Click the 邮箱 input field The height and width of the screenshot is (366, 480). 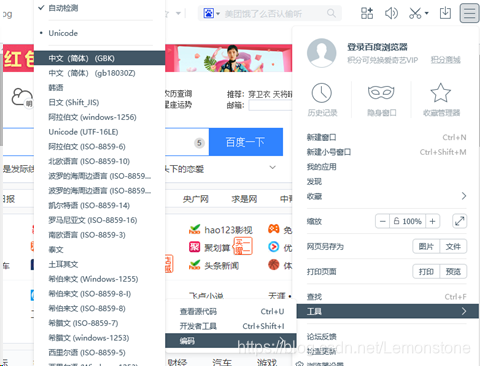click(x=270, y=105)
